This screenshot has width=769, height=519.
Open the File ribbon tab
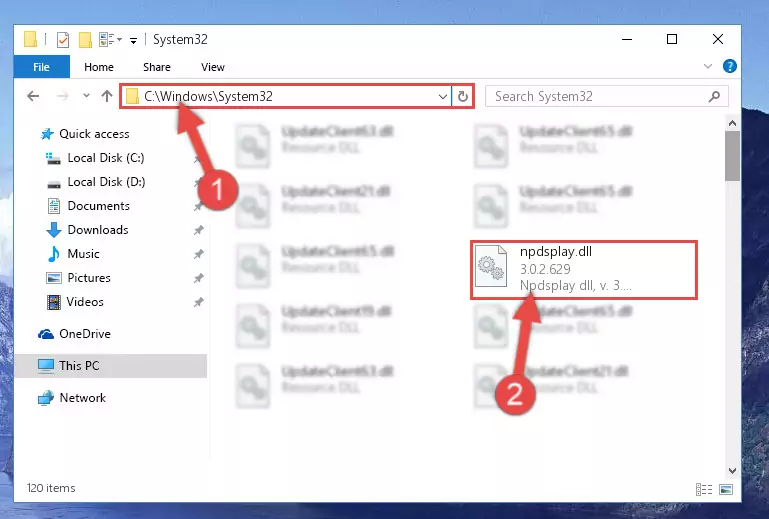coord(42,67)
